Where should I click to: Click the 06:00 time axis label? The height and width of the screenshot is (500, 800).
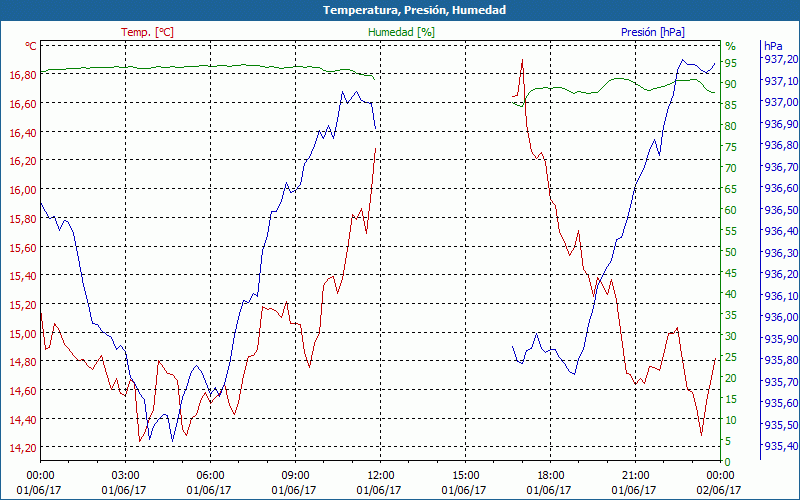click(x=211, y=476)
